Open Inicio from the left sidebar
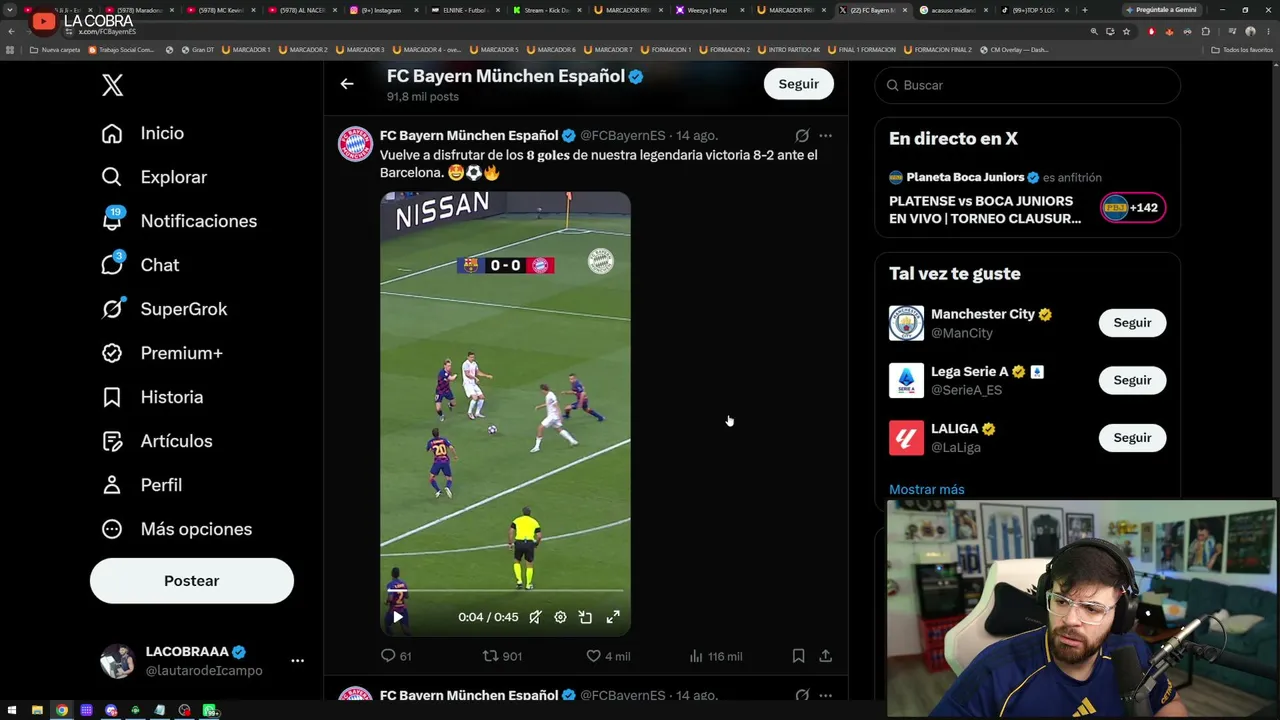Image resolution: width=1280 pixels, height=720 pixels. pos(143,133)
